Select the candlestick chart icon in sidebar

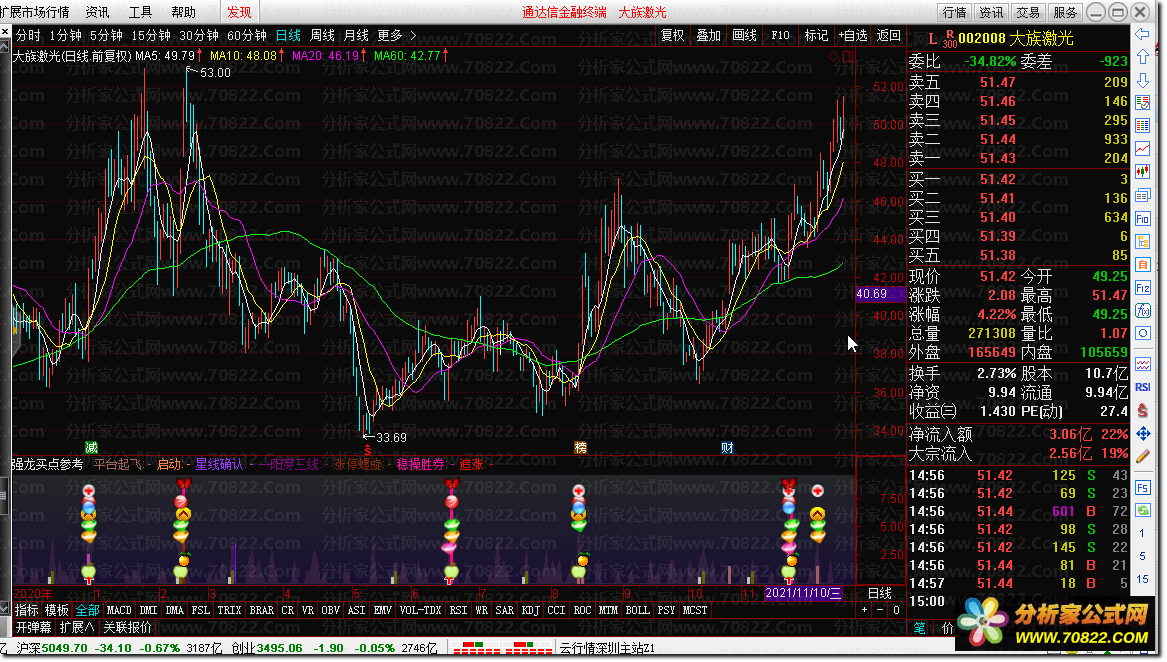[1142, 172]
